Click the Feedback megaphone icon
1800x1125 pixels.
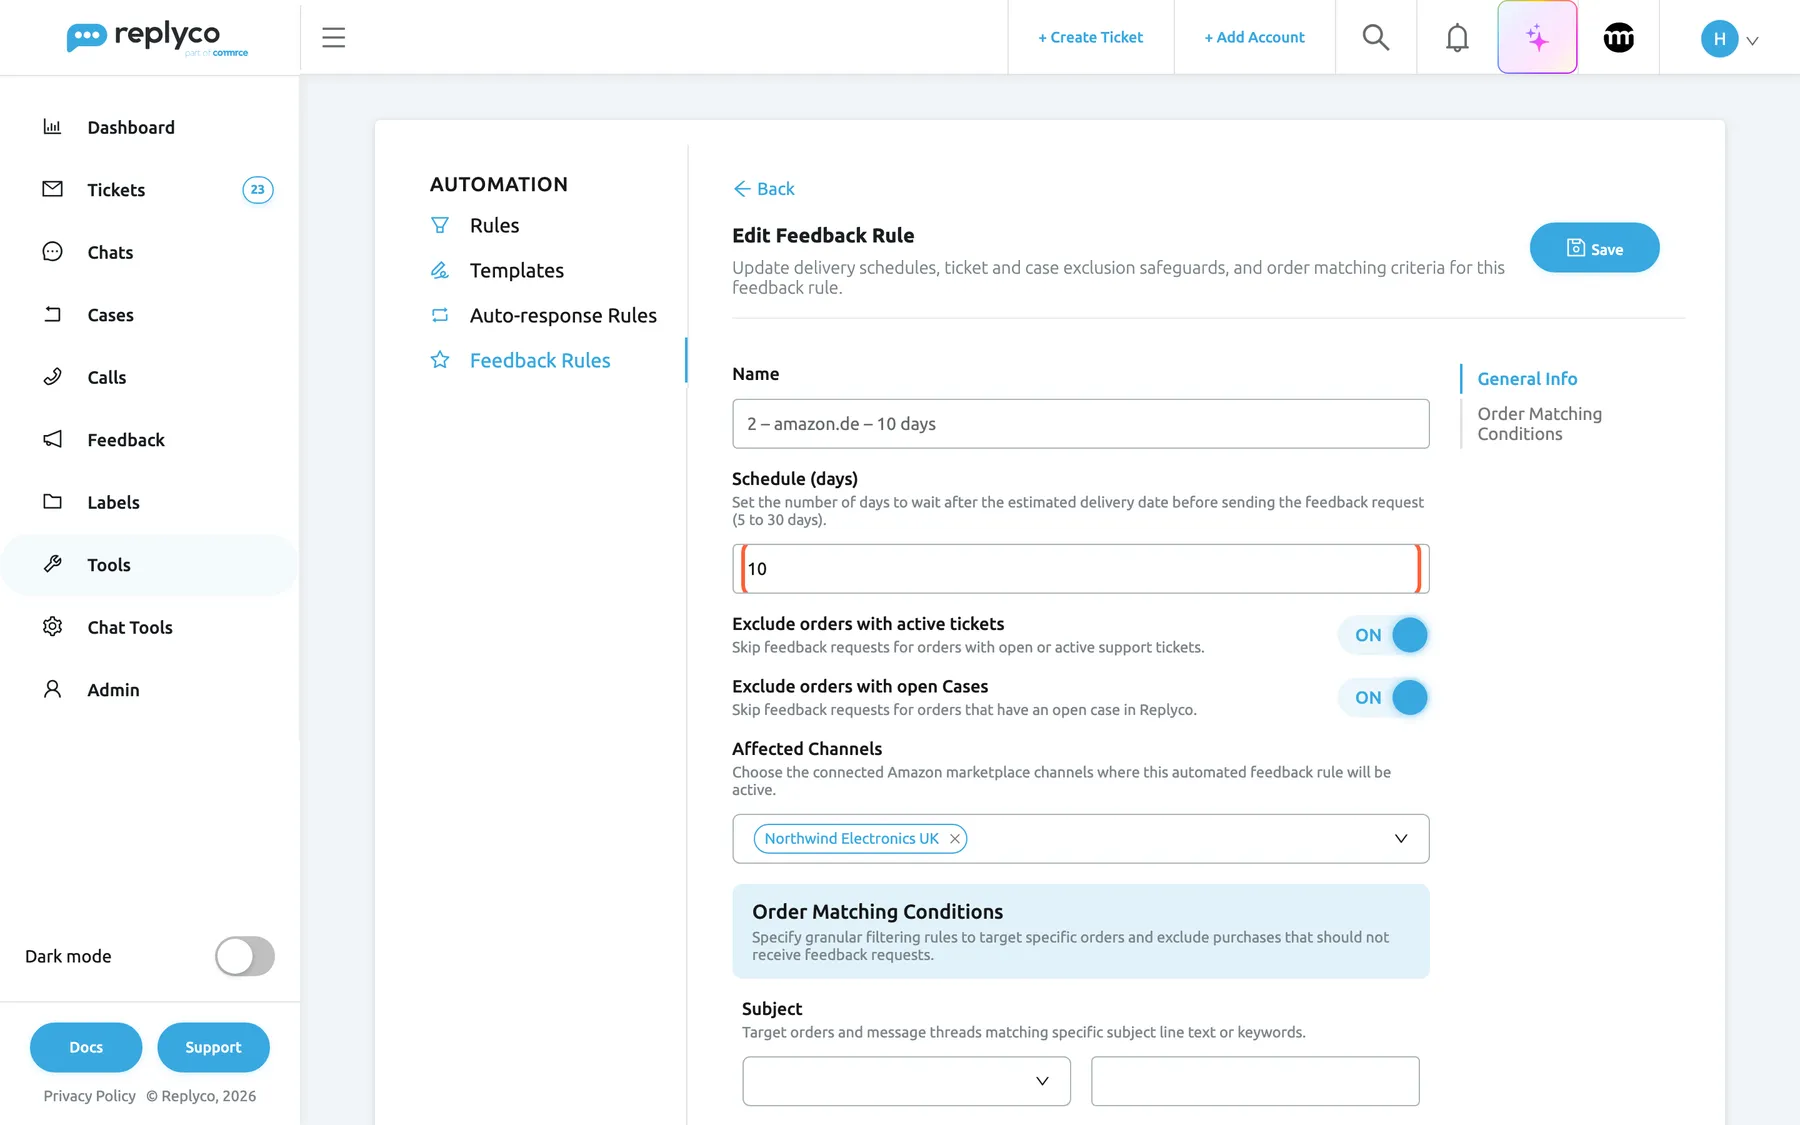click(52, 440)
